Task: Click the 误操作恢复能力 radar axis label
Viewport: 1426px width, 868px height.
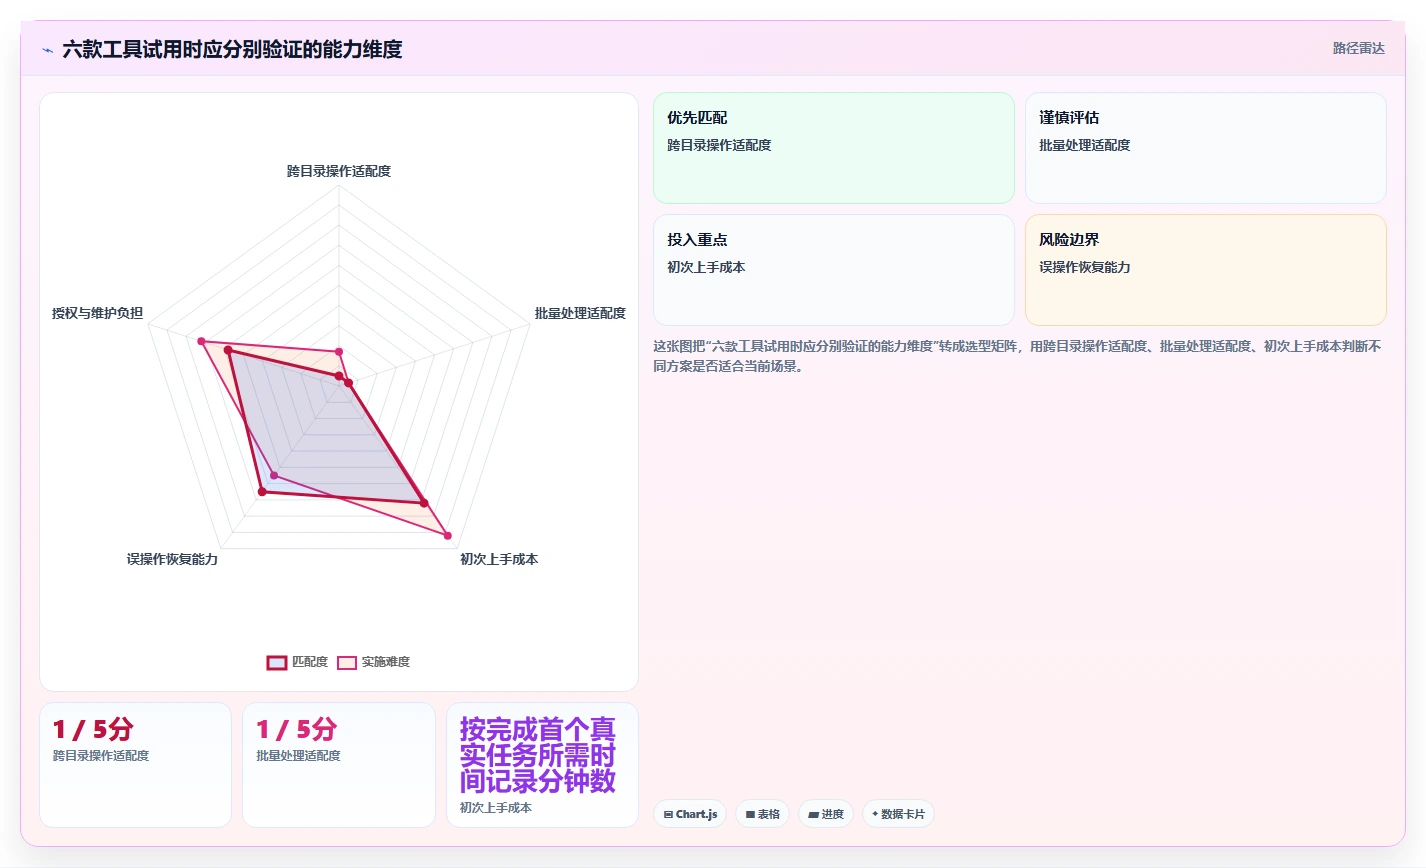Action: (x=172, y=559)
